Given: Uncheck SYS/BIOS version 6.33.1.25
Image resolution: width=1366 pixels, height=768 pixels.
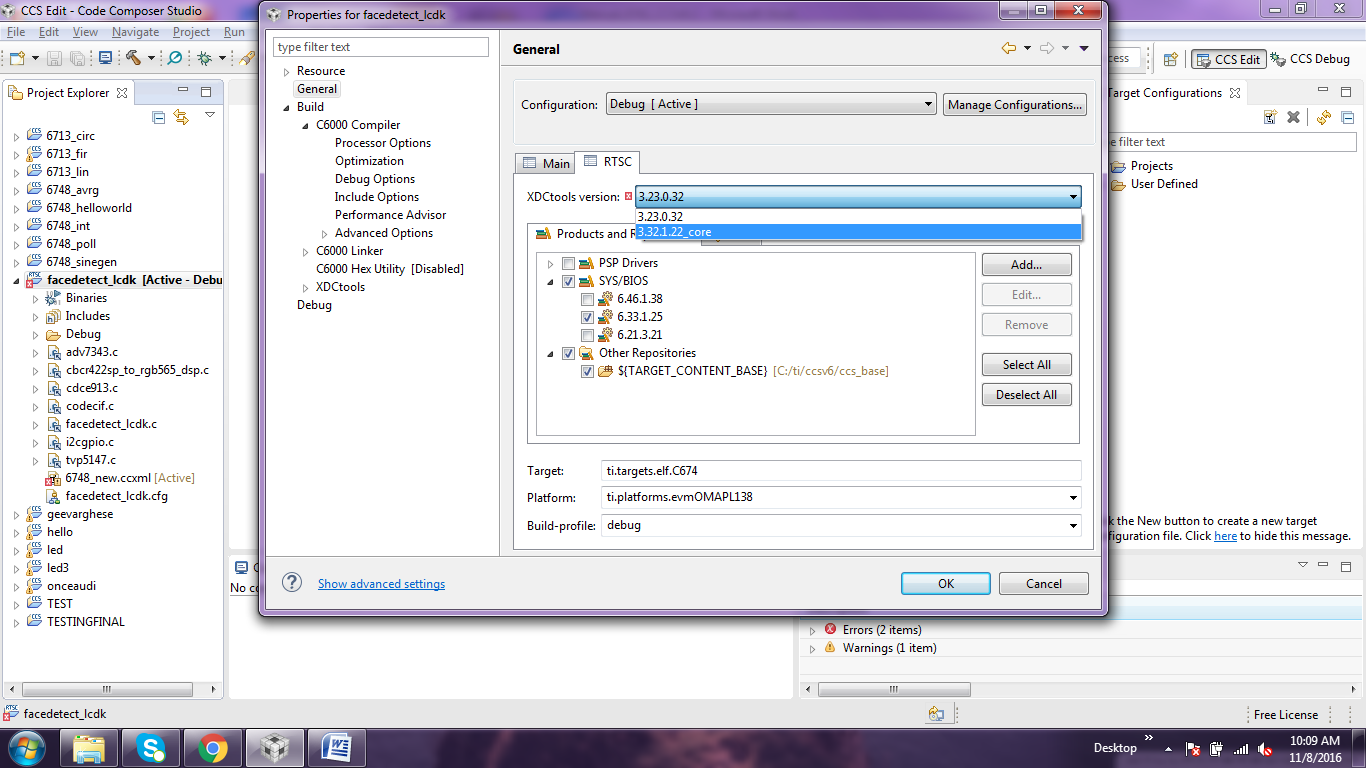Looking at the screenshot, I should click(587, 317).
